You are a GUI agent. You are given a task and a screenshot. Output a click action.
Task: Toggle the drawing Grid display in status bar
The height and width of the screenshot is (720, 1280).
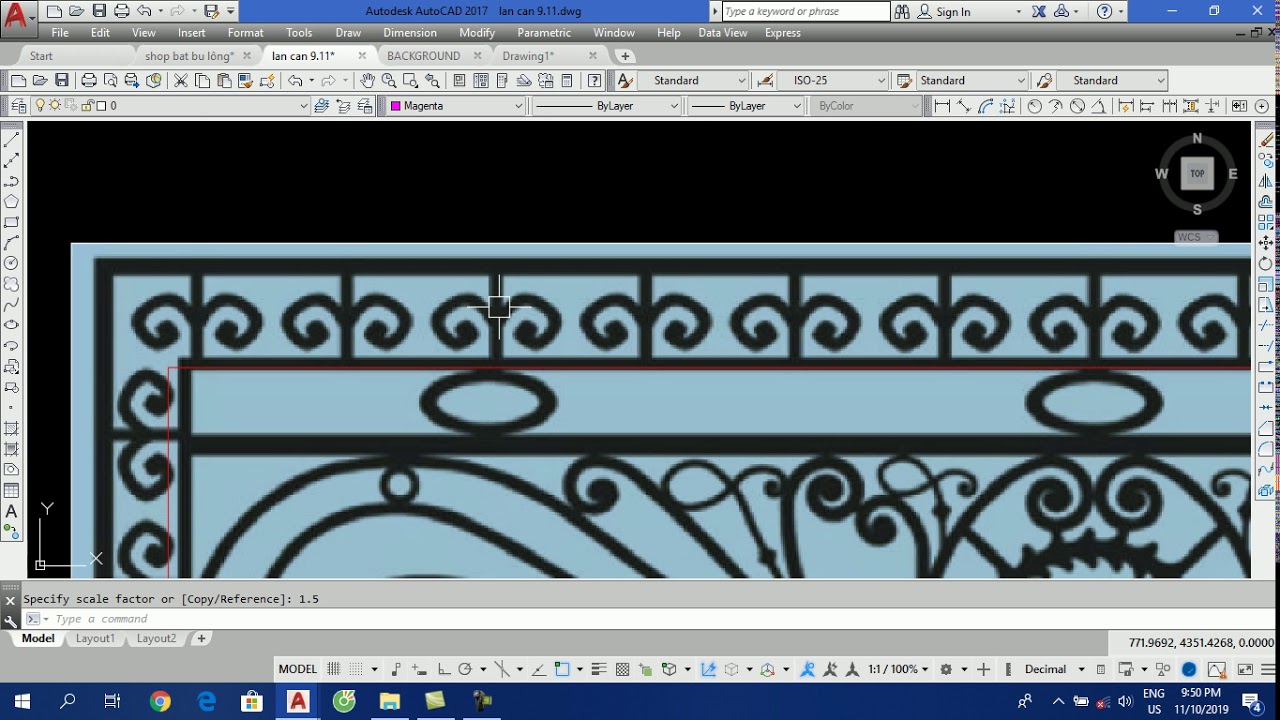[334, 669]
